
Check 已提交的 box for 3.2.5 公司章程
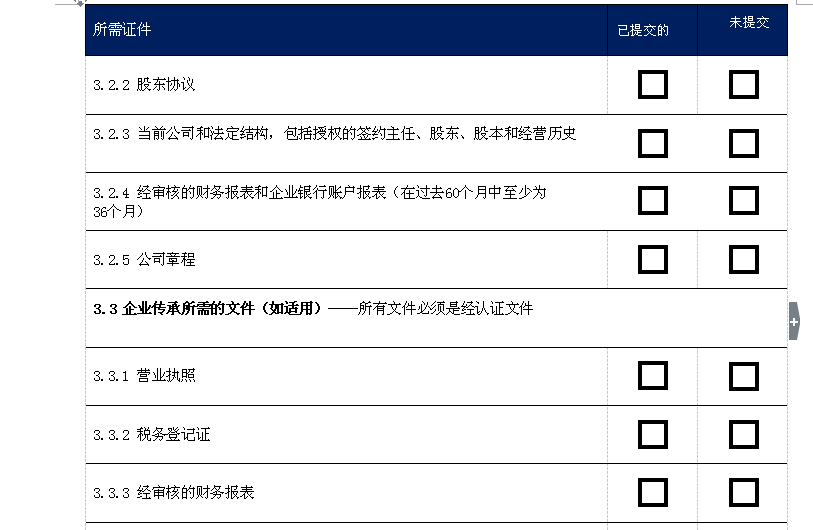point(652,259)
